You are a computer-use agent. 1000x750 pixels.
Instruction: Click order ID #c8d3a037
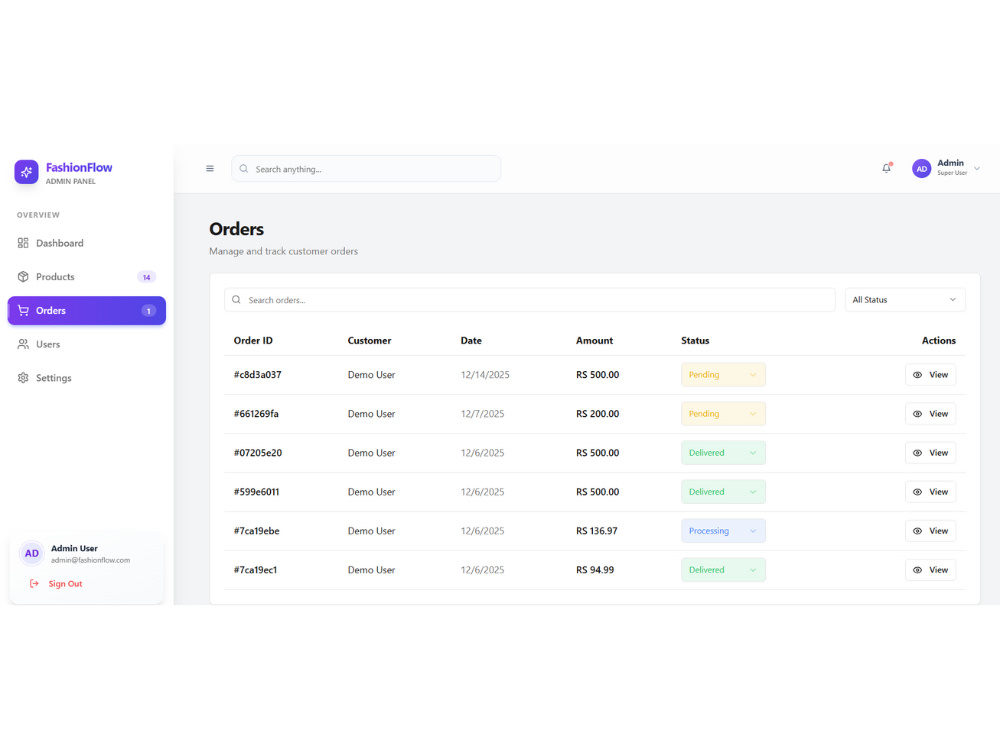point(258,375)
